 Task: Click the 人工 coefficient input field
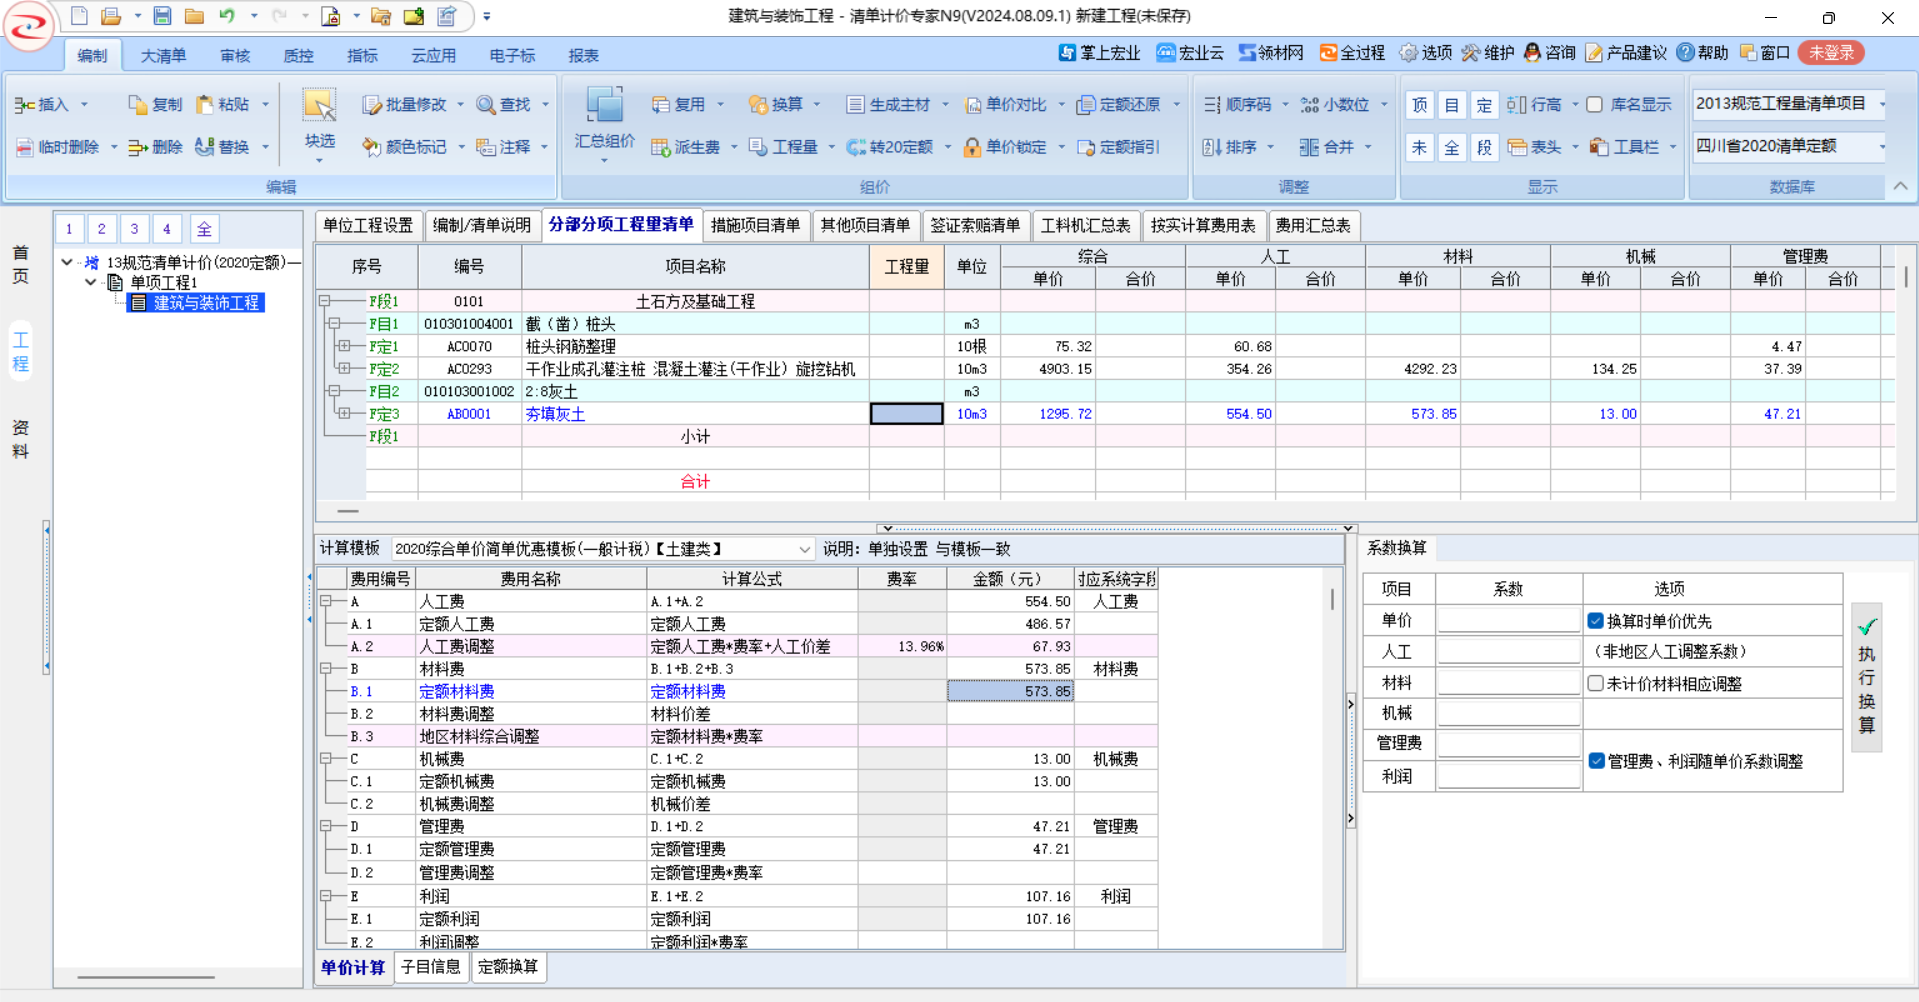point(1508,651)
